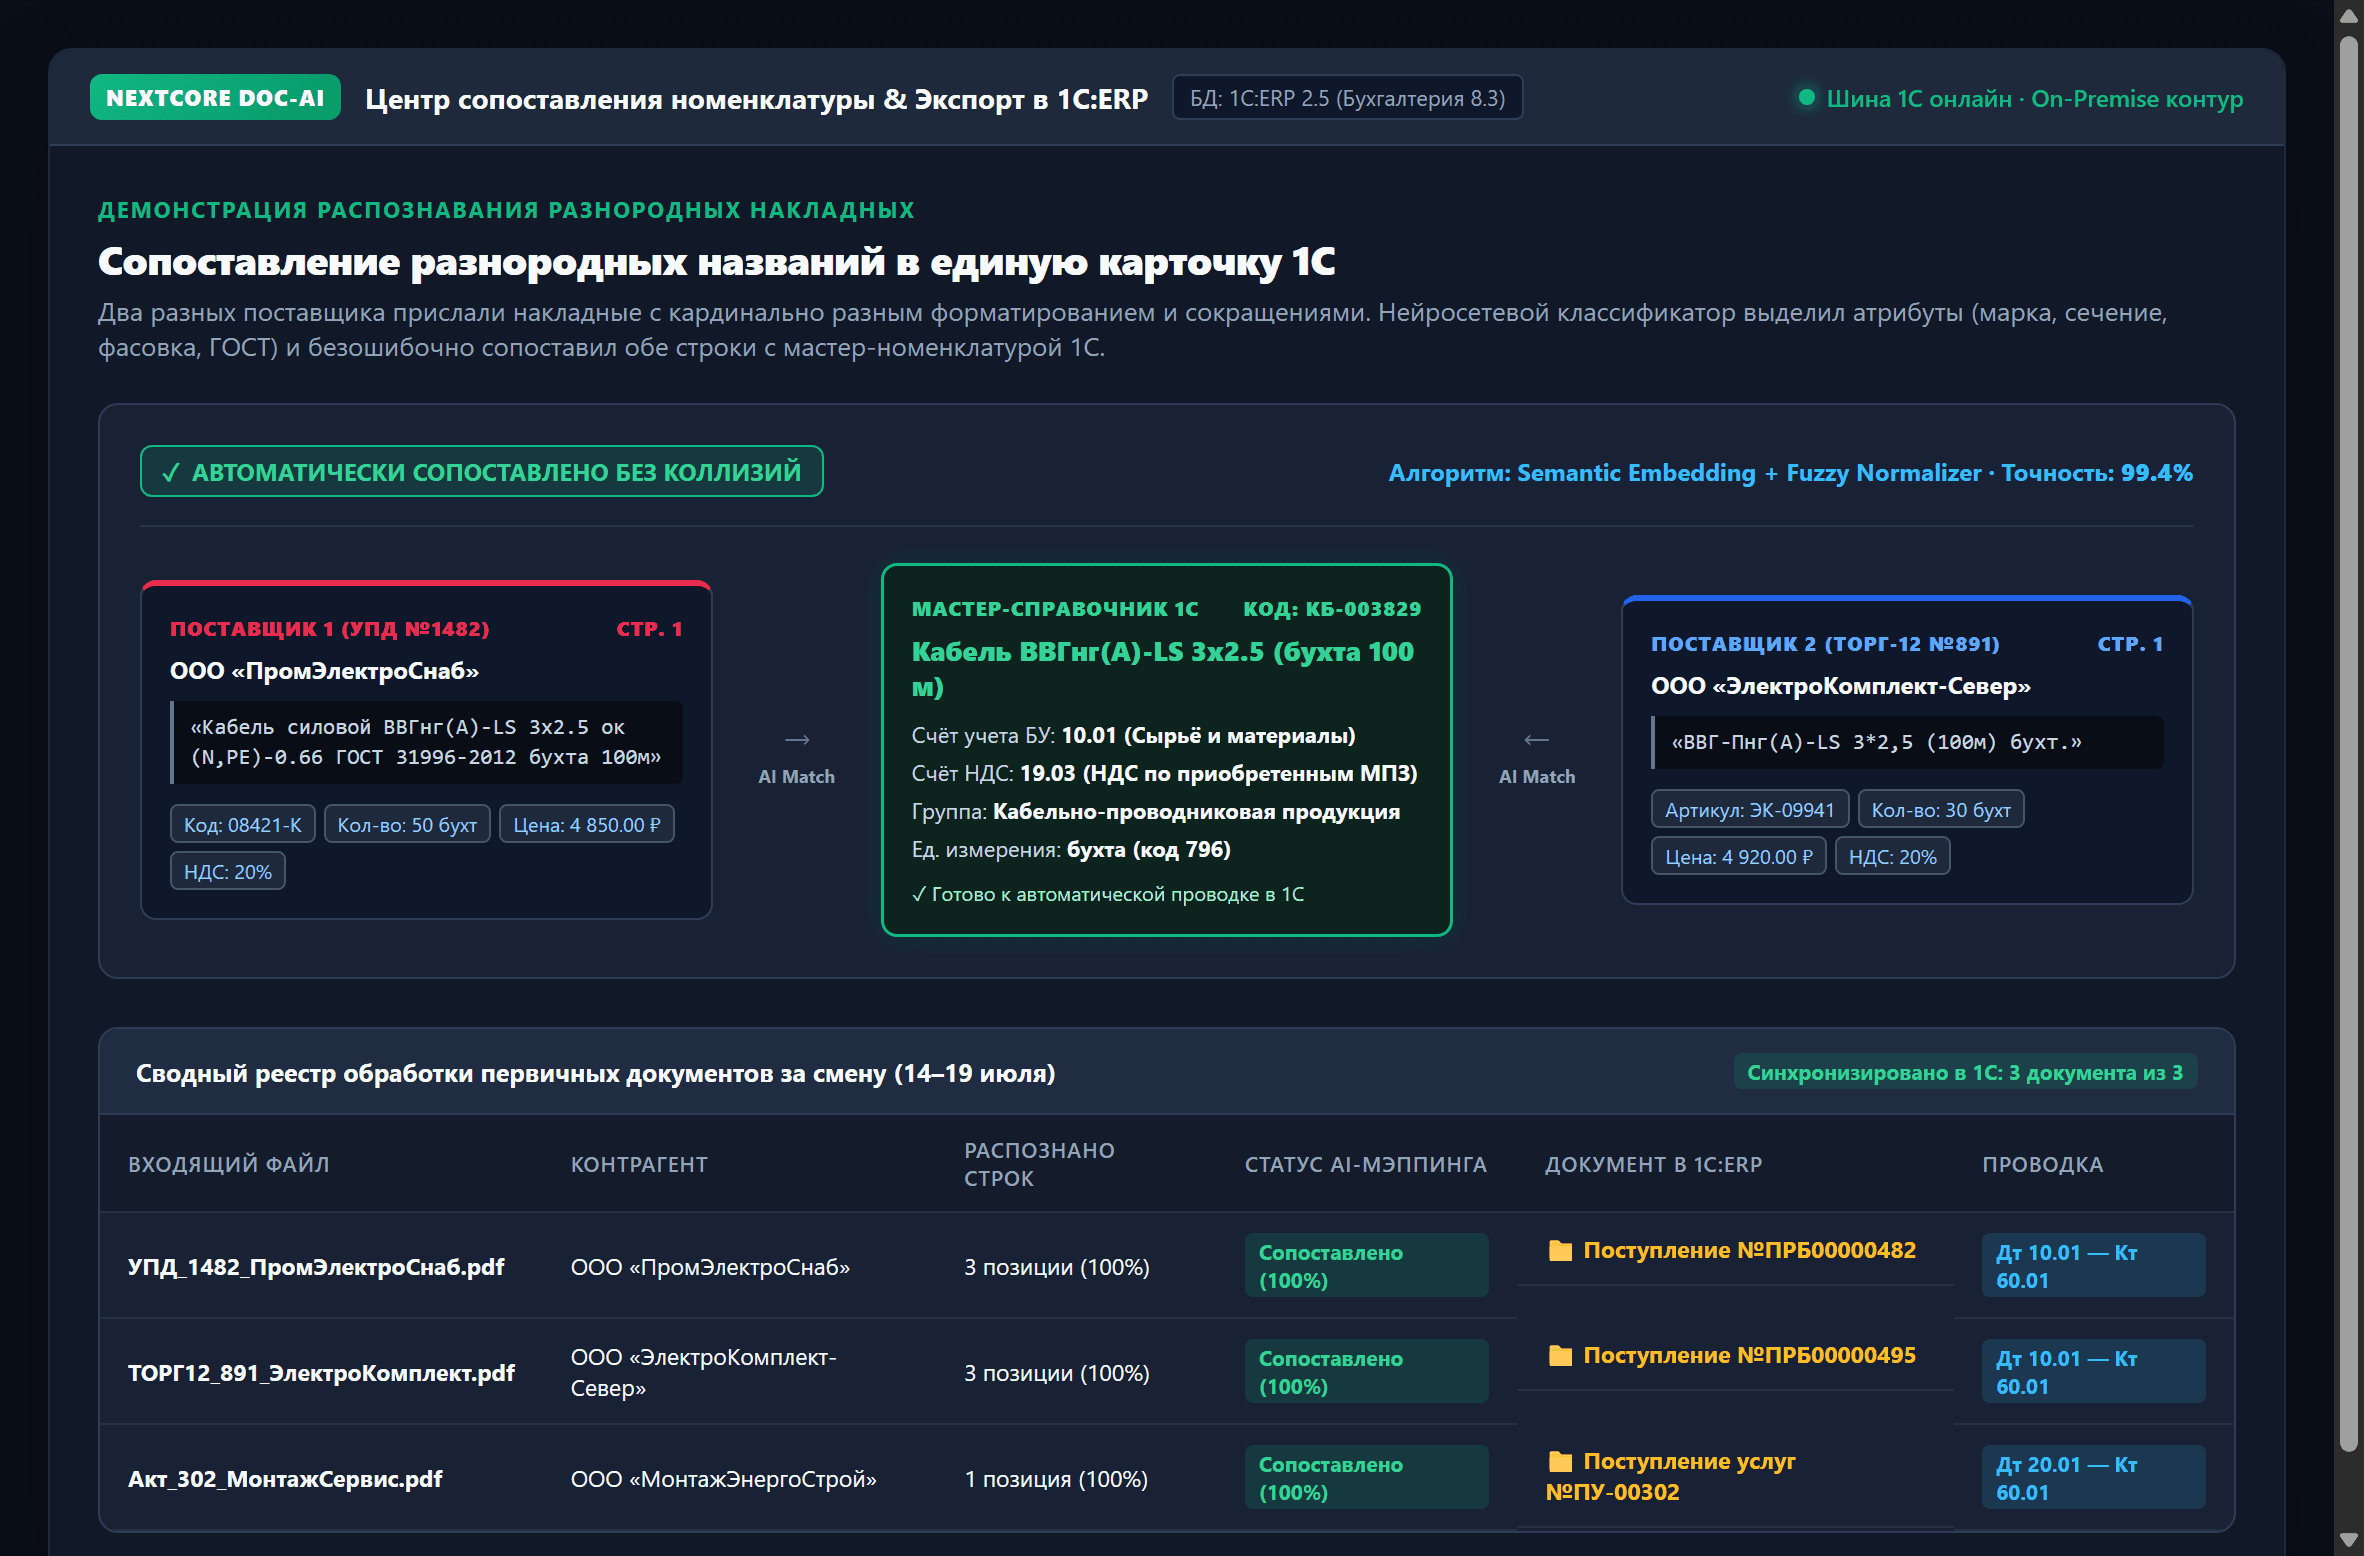Click folder icon beside Поступление №ПРБ00000495

[x=1560, y=1355]
